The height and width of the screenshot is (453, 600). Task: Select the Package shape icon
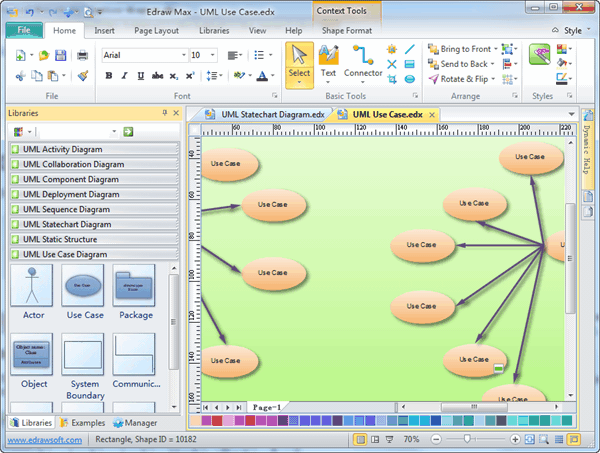pos(133,291)
